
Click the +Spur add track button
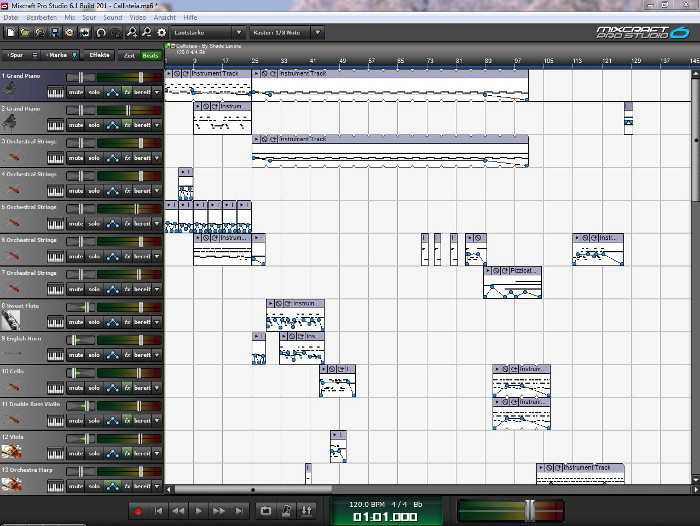click(x=21, y=55)
